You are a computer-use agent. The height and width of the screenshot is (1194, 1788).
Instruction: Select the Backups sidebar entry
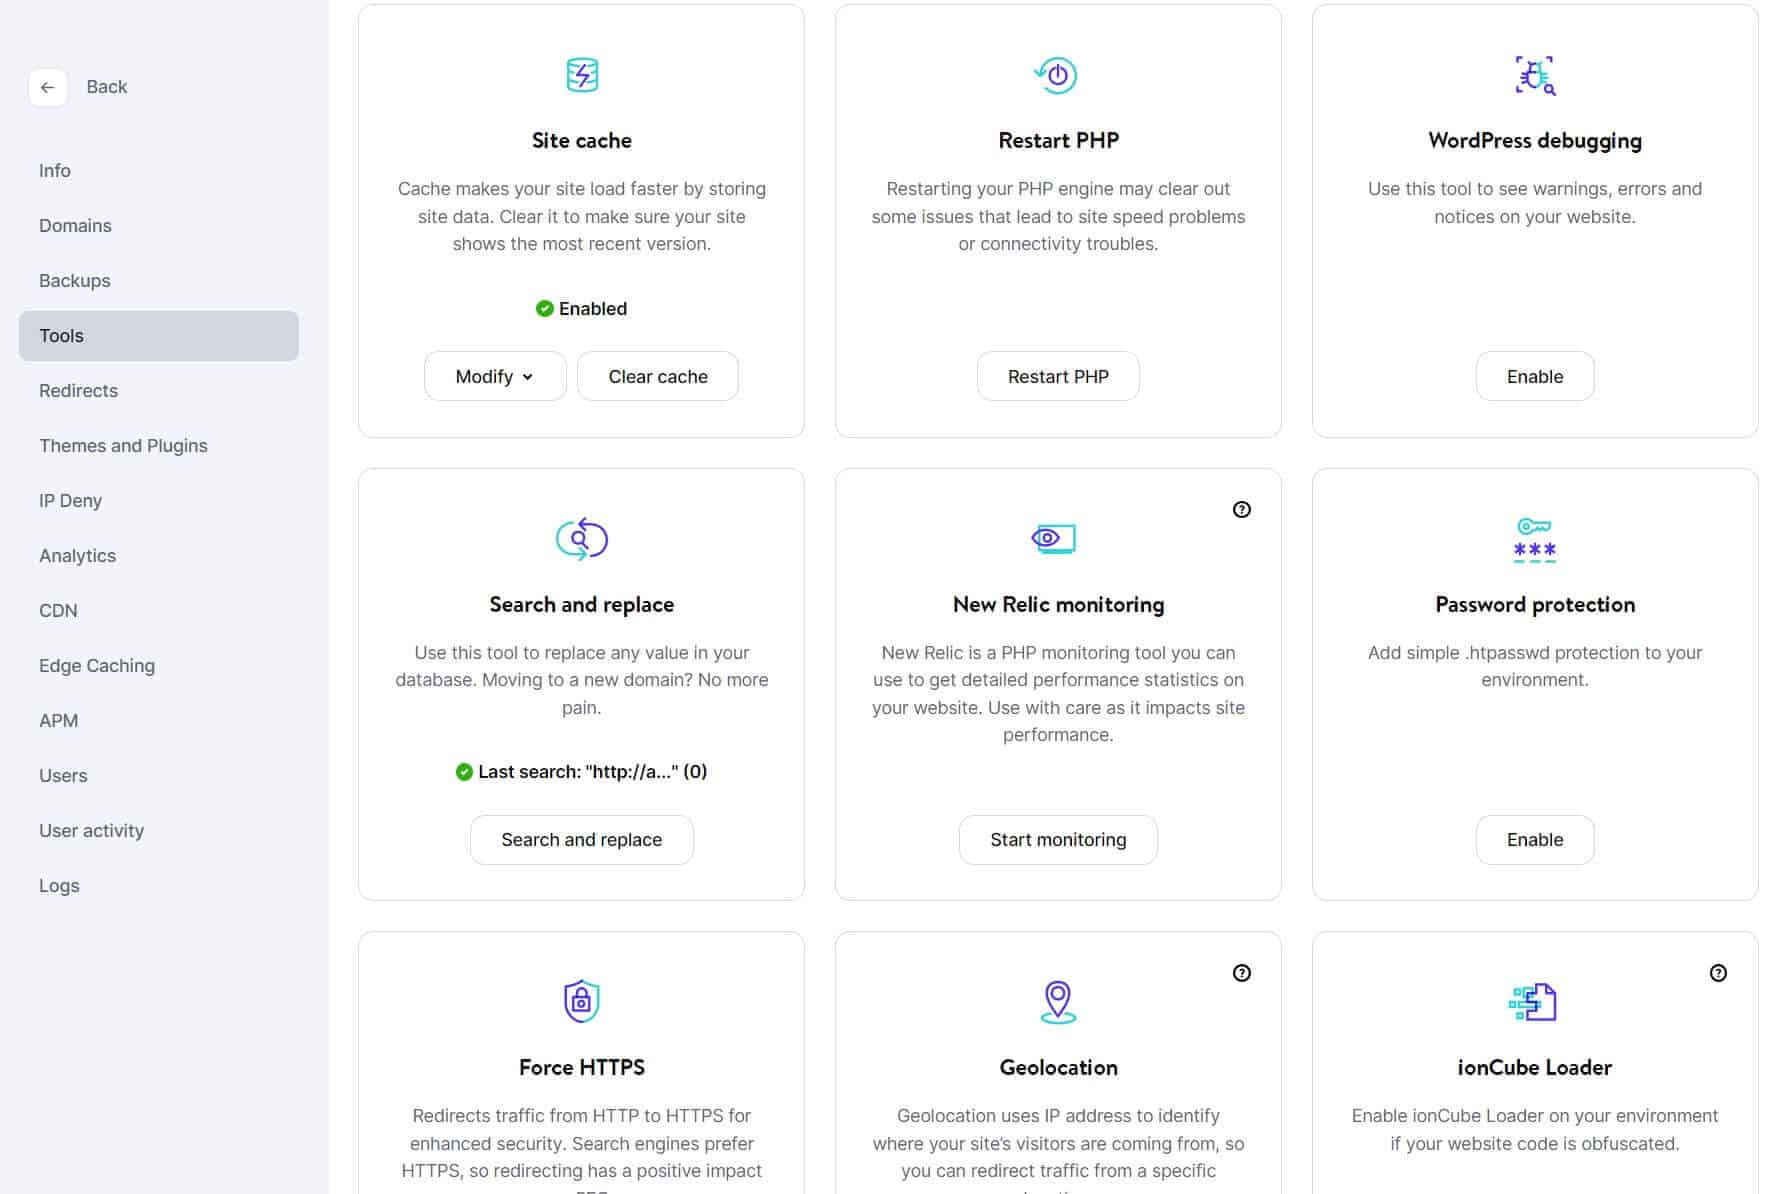pos(74,280)
